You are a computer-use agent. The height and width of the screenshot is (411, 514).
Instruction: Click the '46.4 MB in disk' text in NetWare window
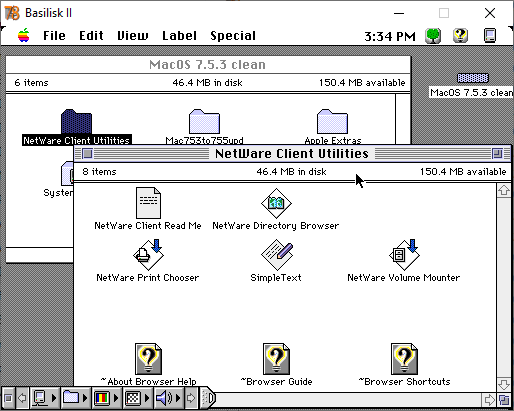tap(291, 172)
